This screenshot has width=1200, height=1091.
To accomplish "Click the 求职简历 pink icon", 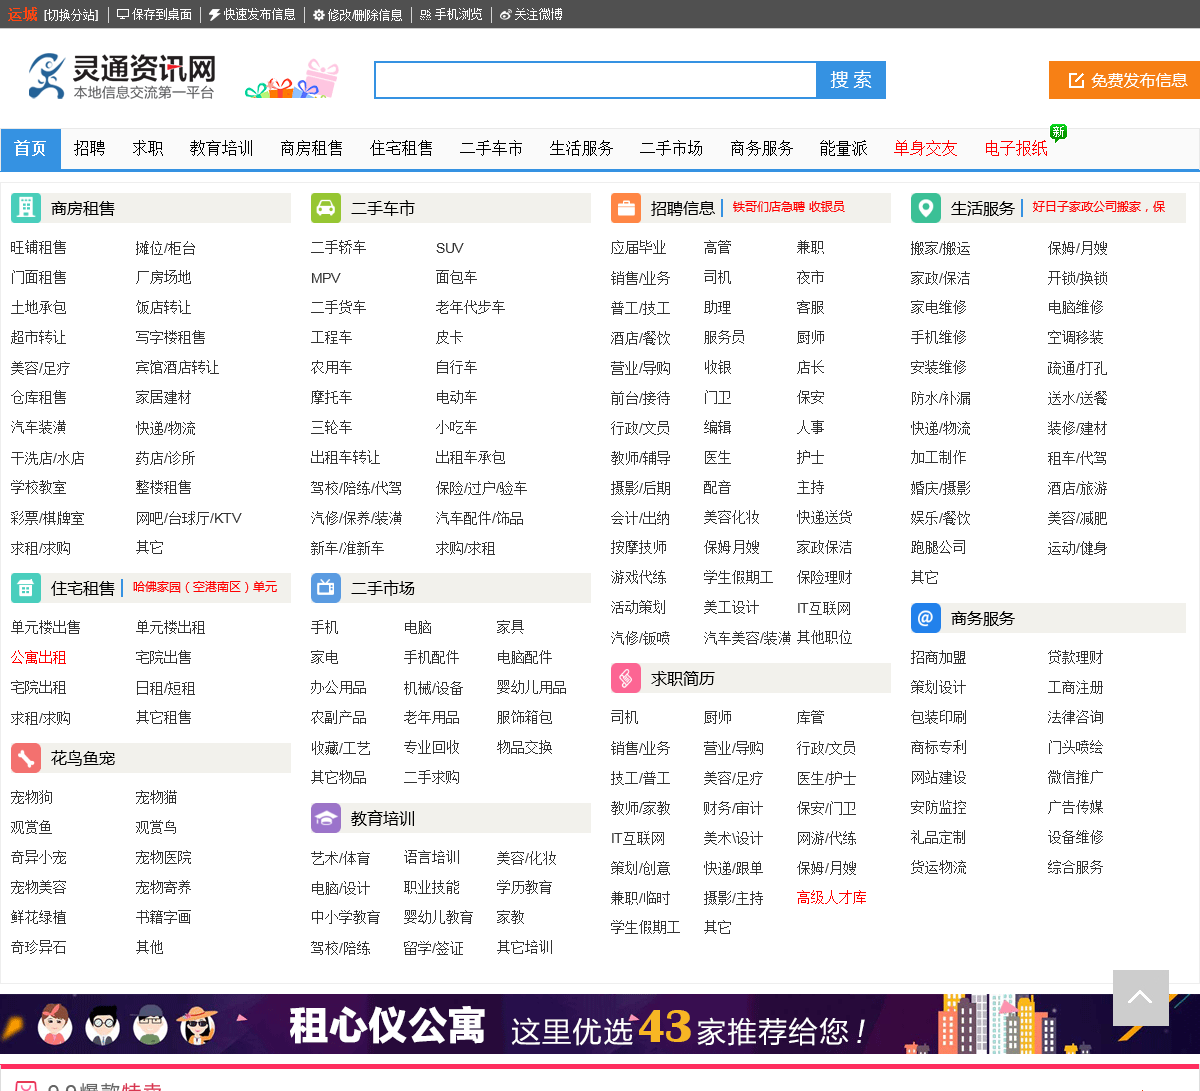I will (626, 678).
